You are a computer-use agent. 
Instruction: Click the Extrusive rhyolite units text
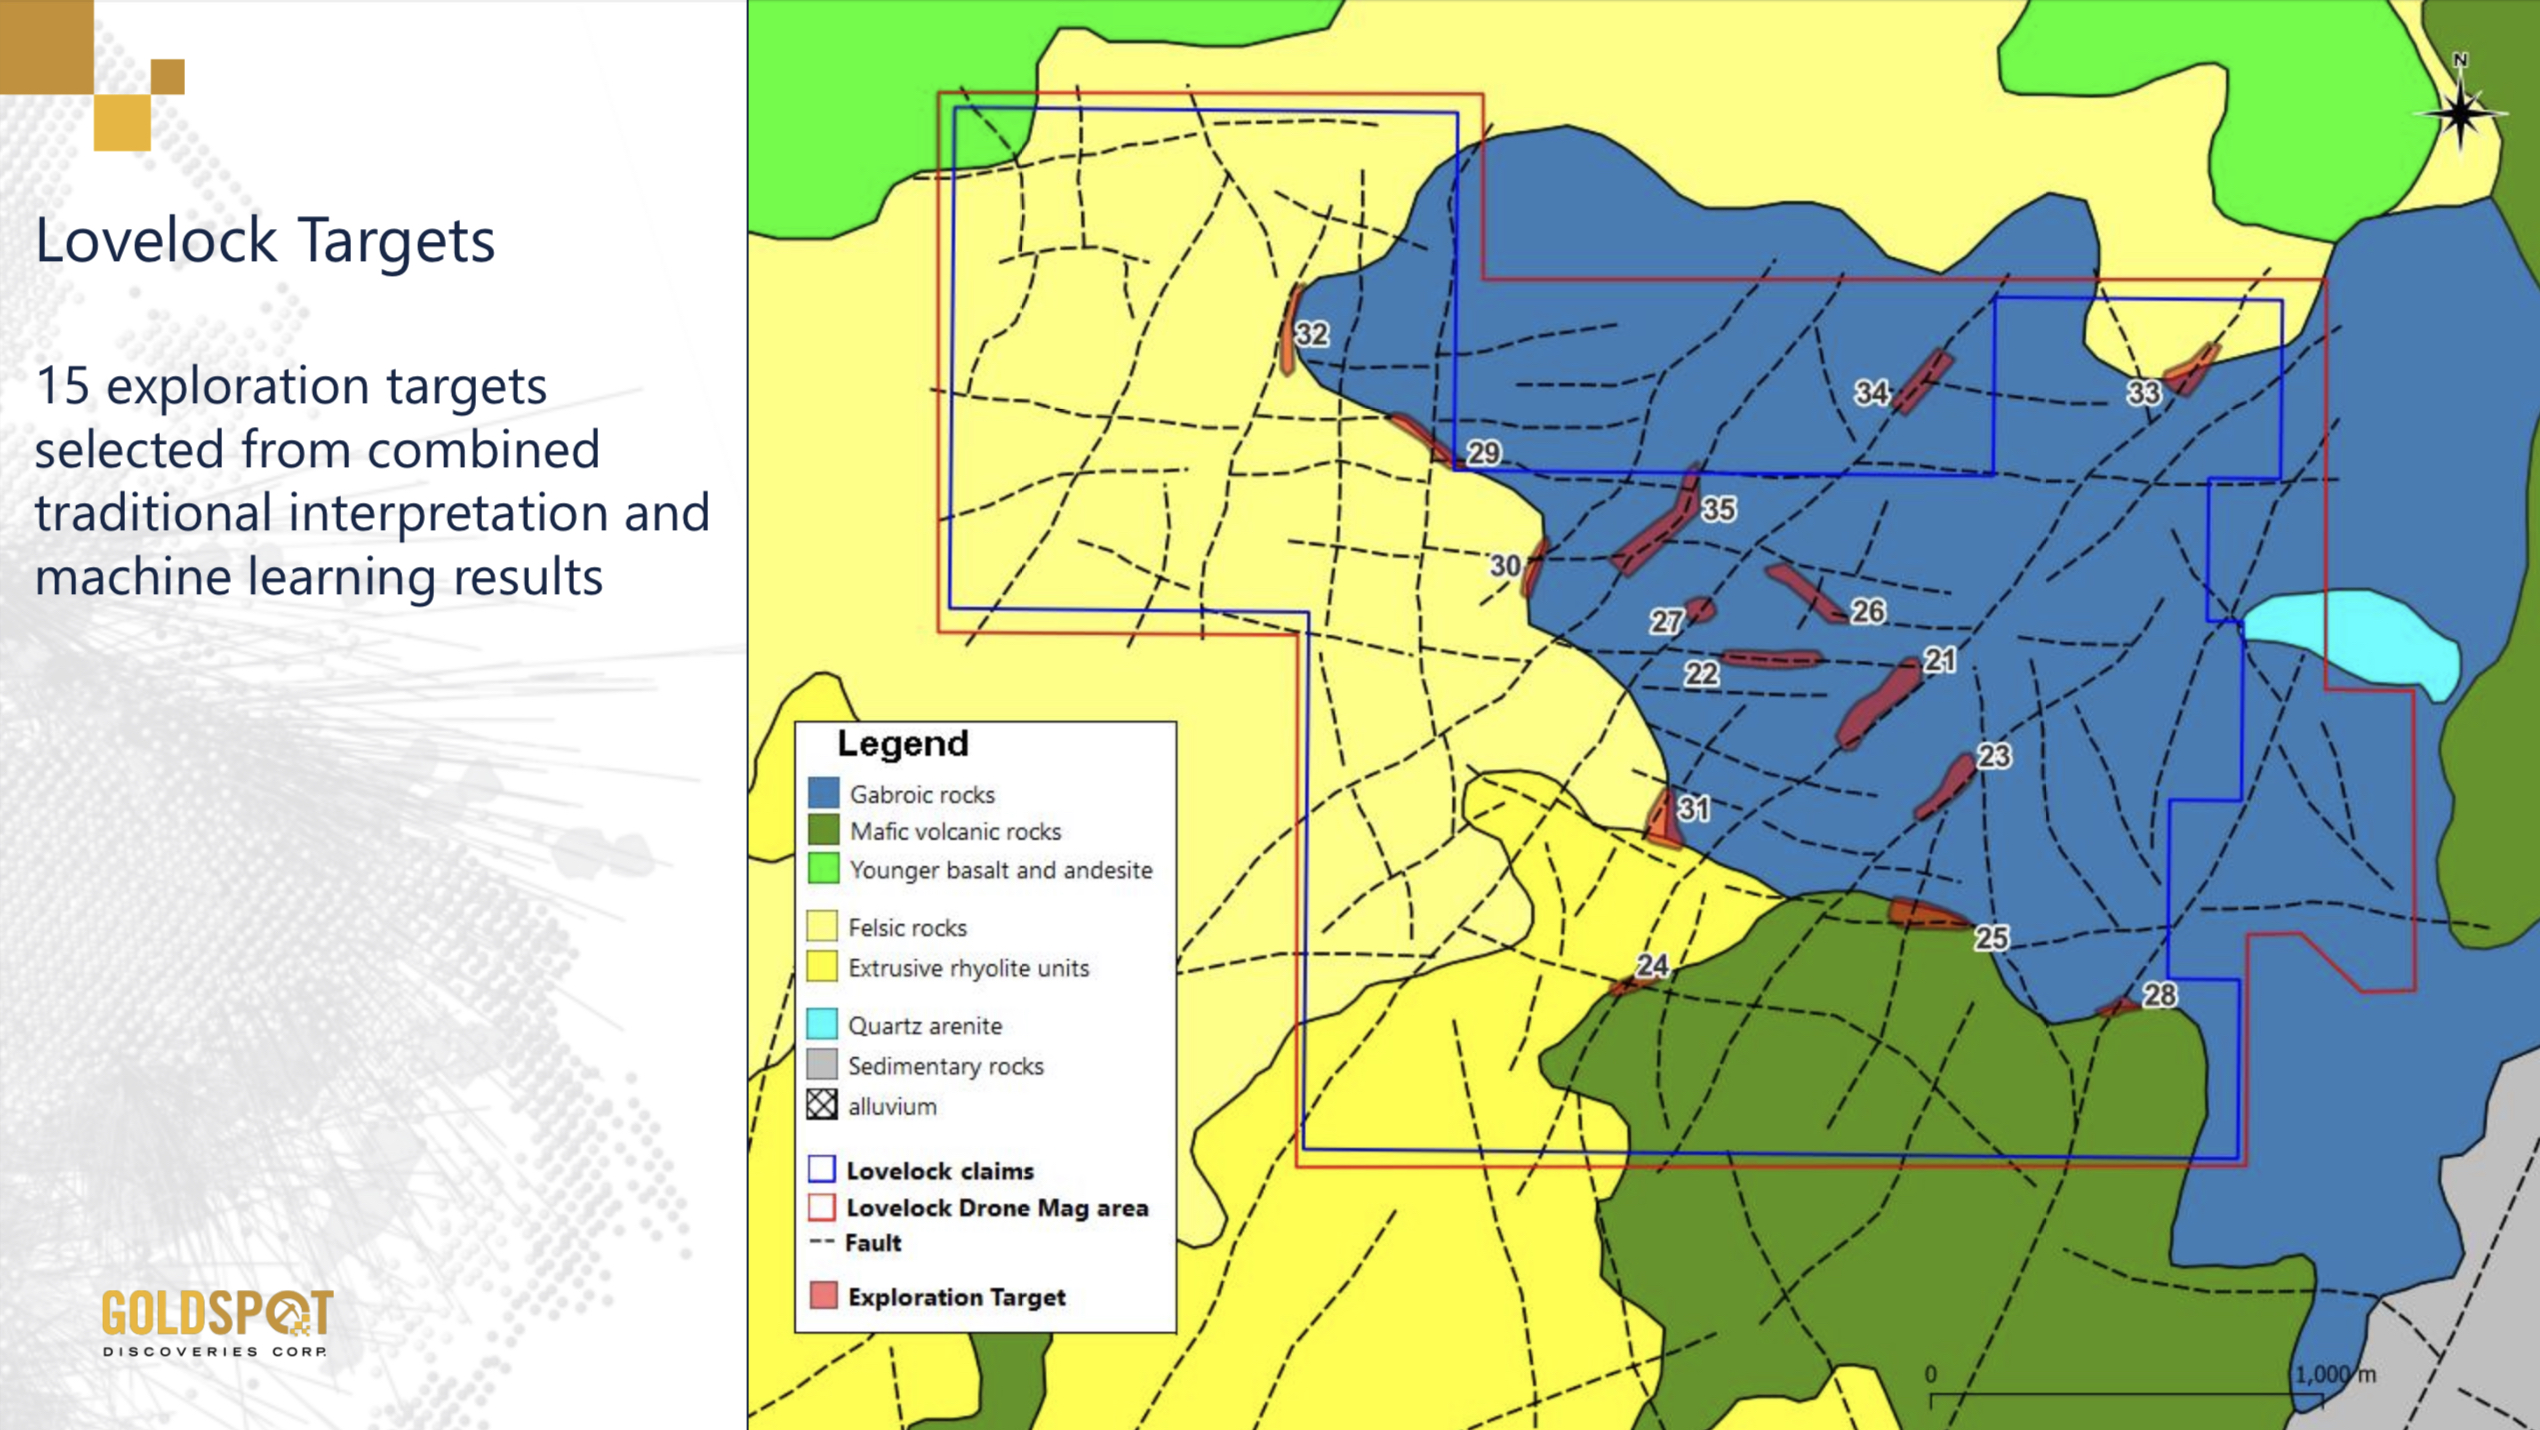pyautogui.click(x=968, y=968)
